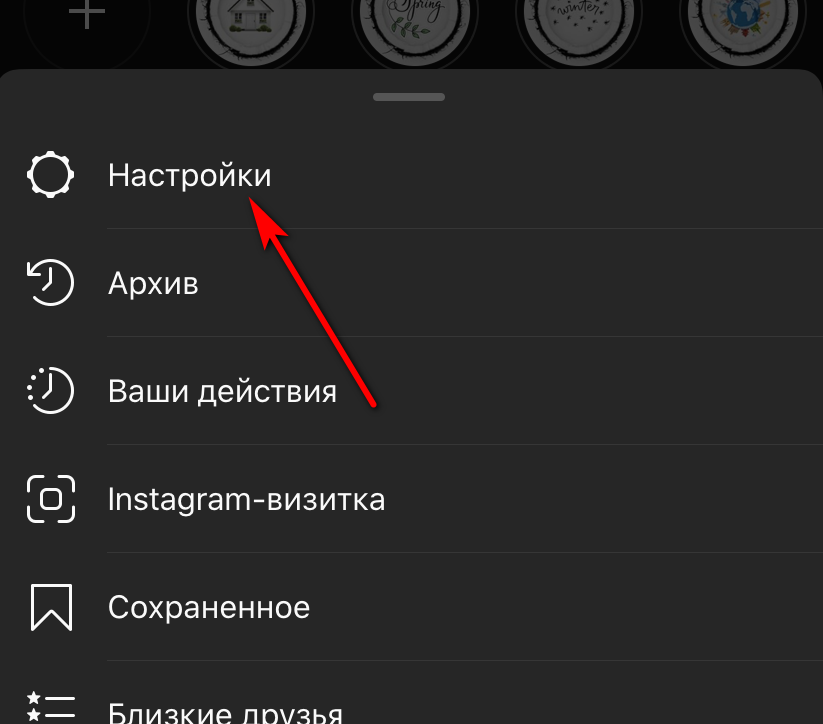Tap the Сохраненное bookmark icon
The height and width of the screenshot is (724, 823).
tap(51, 607)
